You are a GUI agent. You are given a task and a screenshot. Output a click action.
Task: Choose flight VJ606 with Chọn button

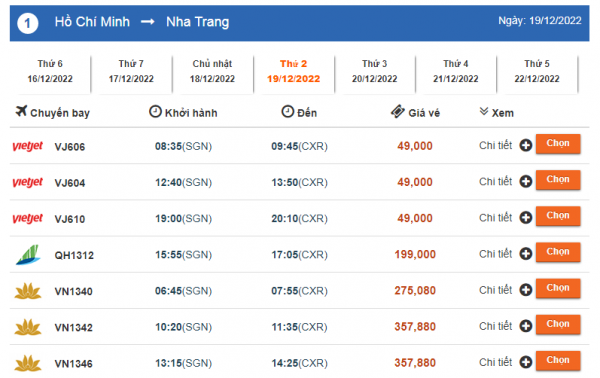(558, 143)
